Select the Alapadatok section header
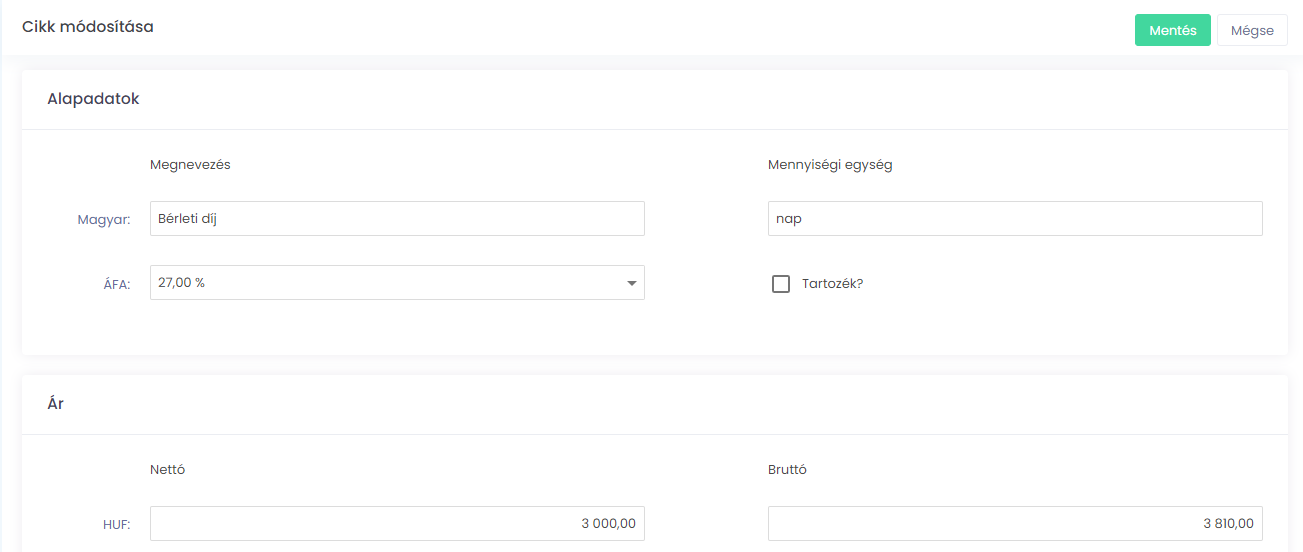 point(93,99)
